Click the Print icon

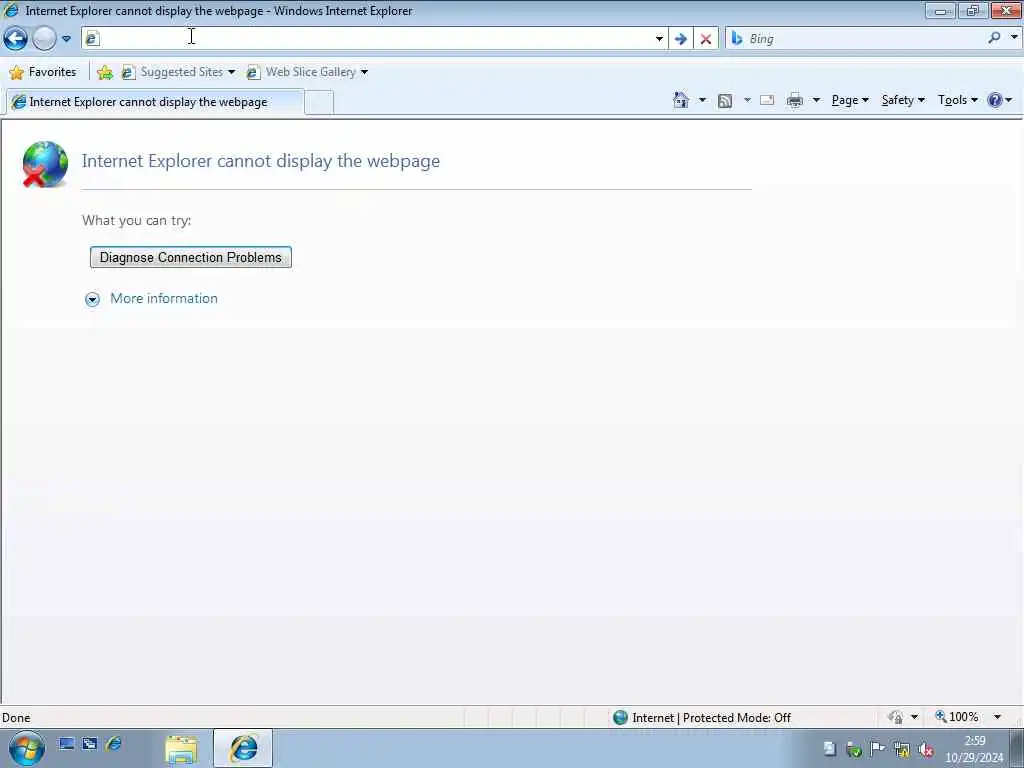tap(795, 100)
